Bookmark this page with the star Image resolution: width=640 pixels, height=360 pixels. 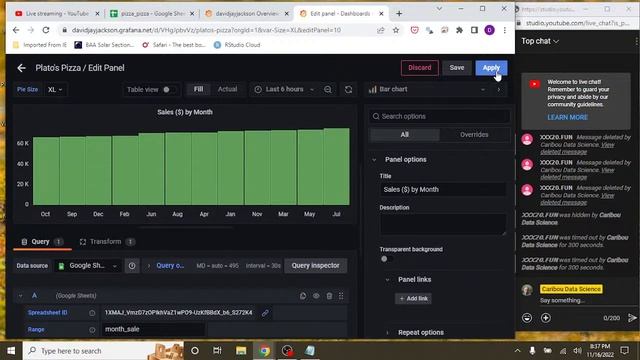(396, 30)
